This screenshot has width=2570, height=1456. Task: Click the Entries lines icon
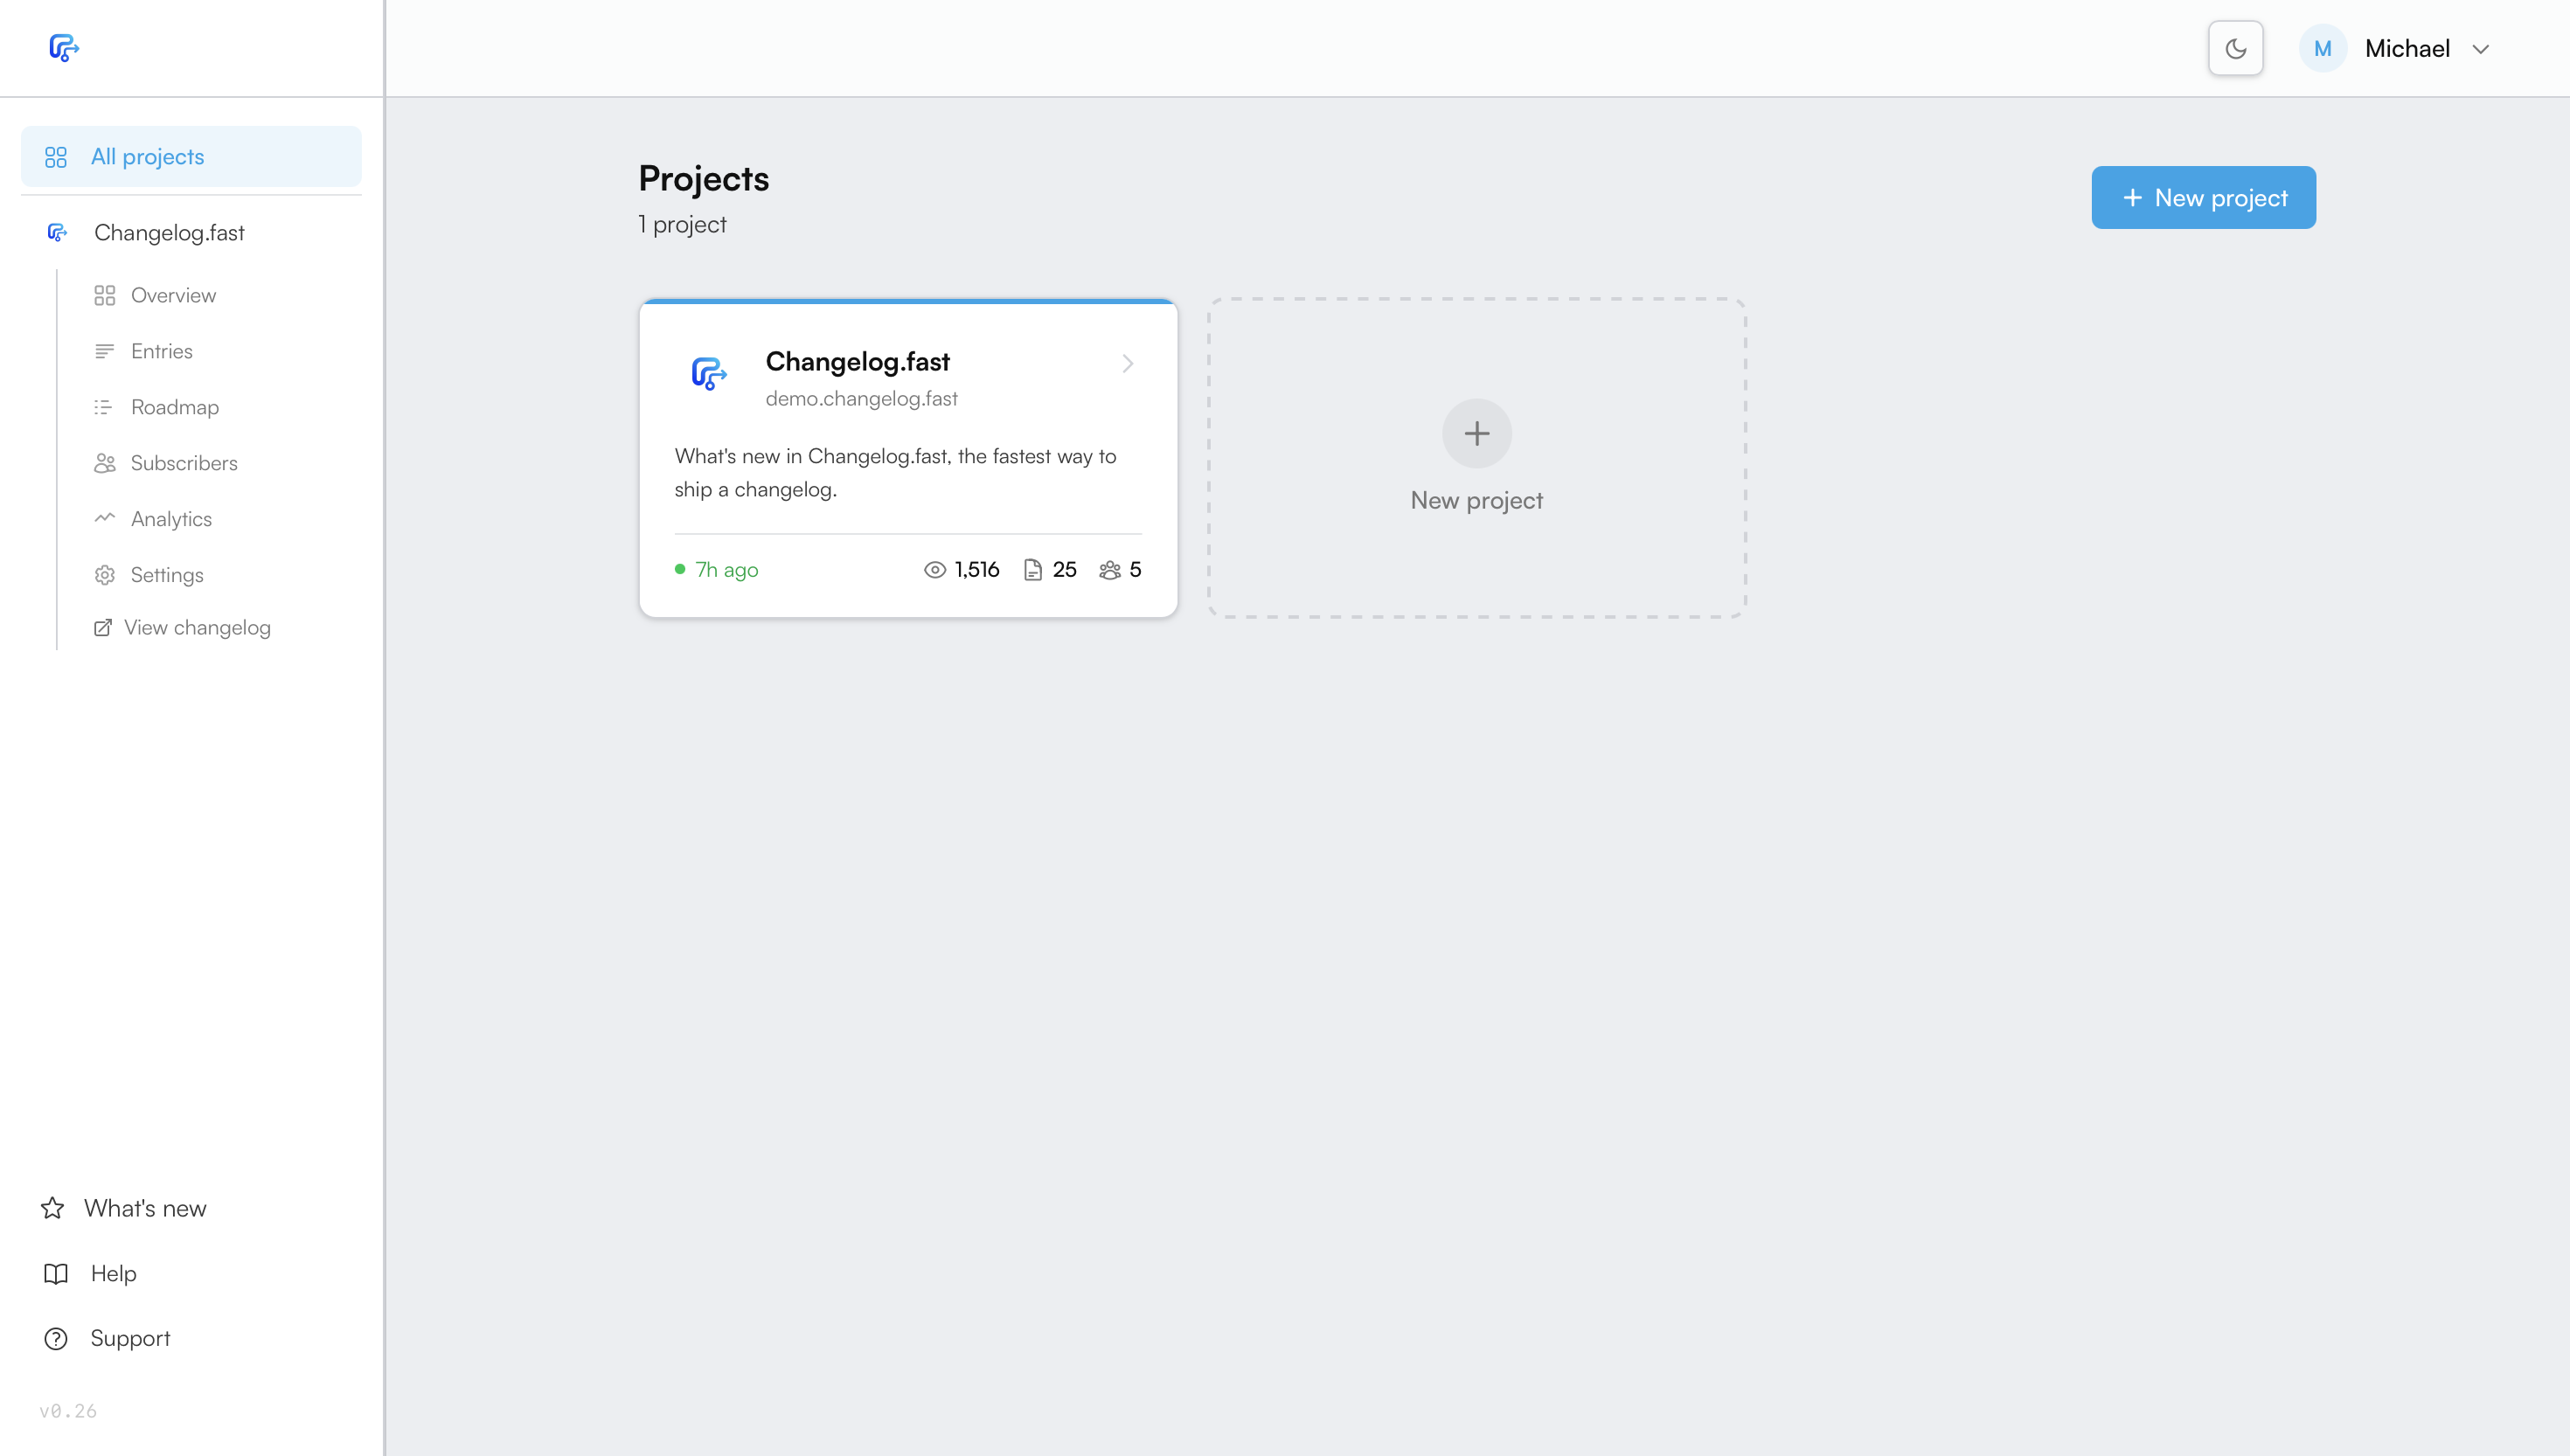104,351
